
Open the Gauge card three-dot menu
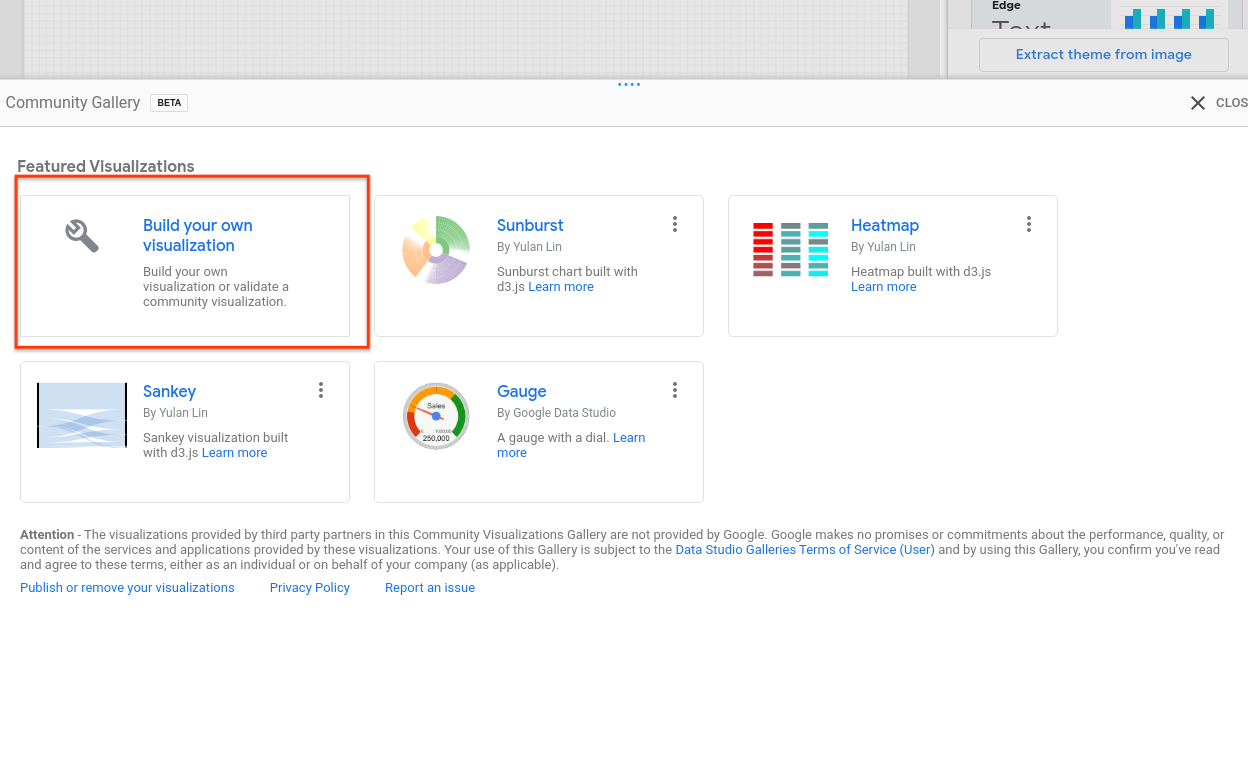[675, 391]
